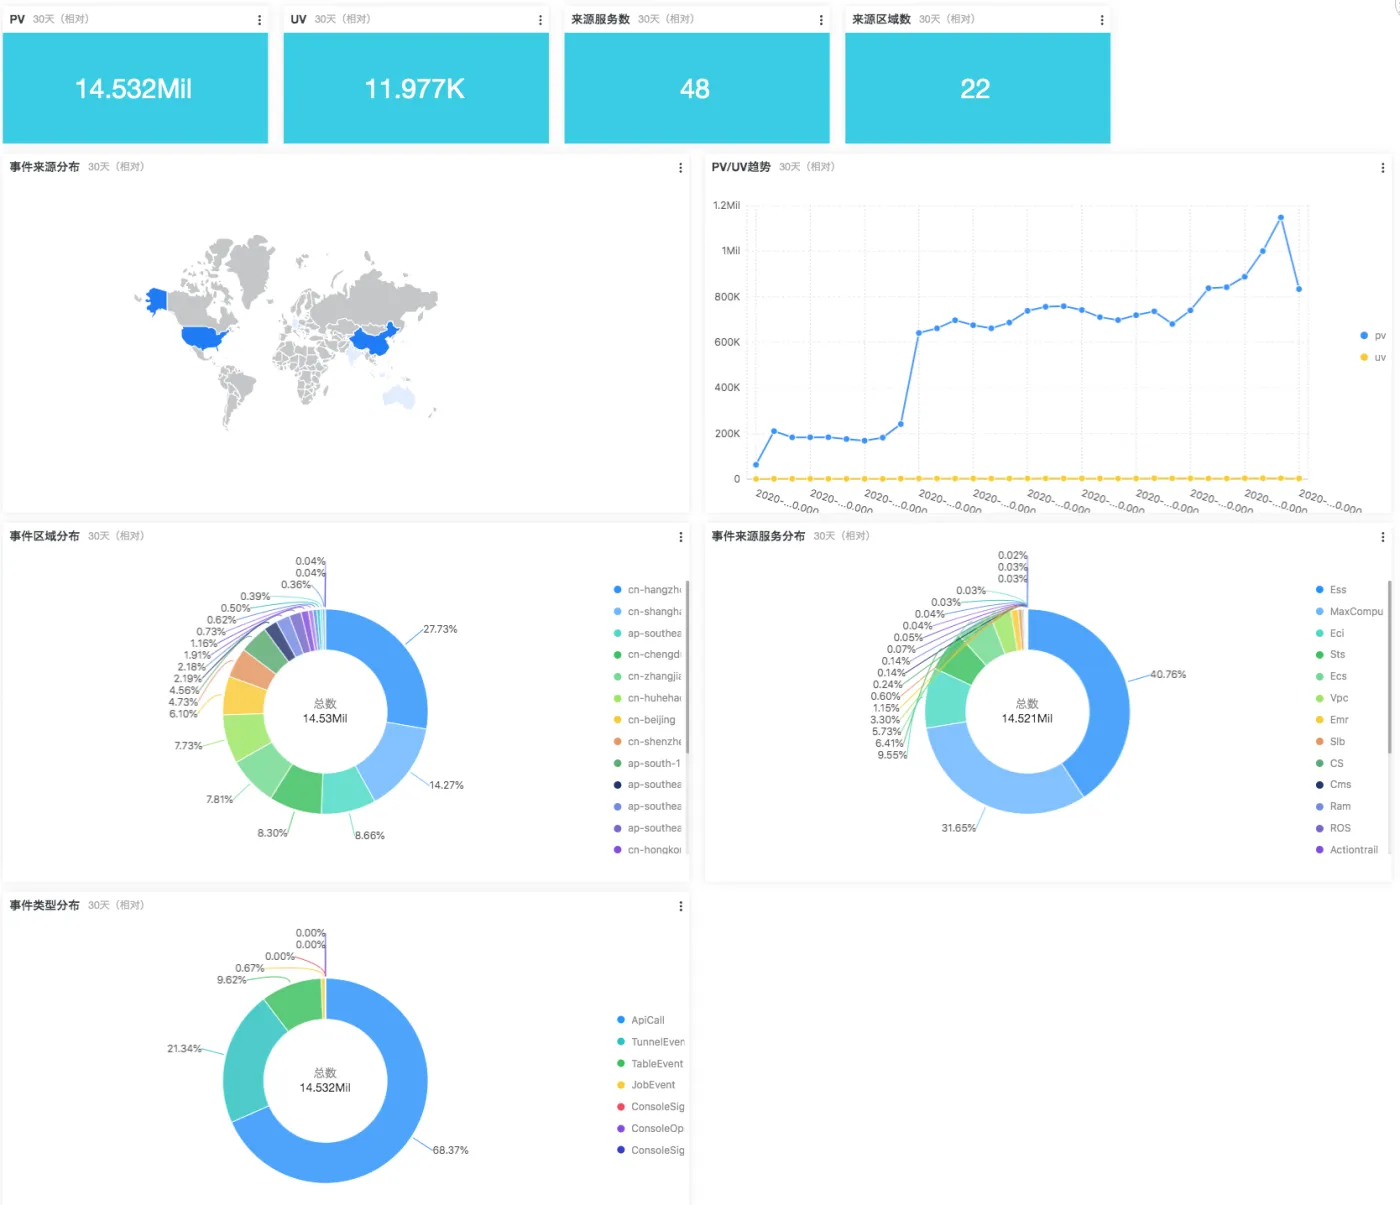
Task: Toggle cn-shenzhen legend entry
Action: pos(647,741)
